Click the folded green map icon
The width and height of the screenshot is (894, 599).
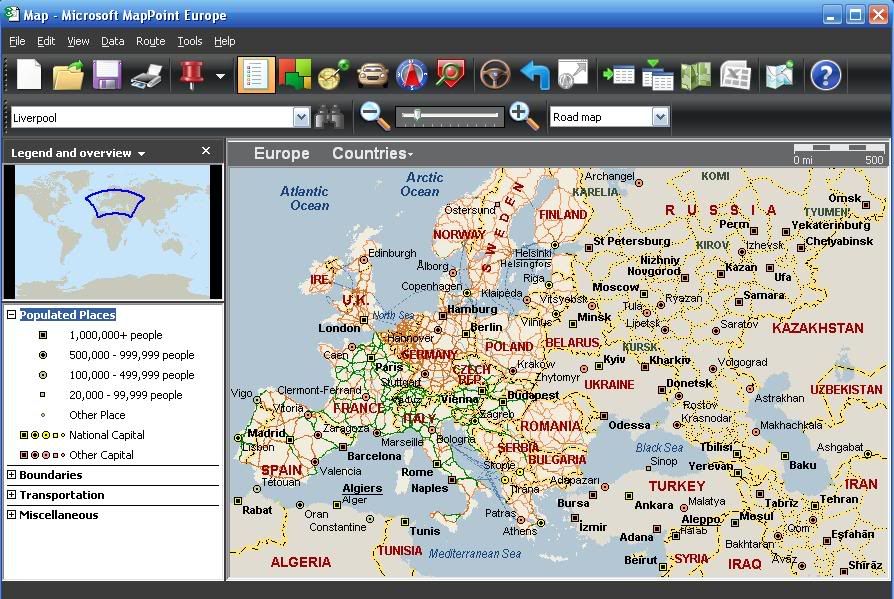tap(696, 75)
